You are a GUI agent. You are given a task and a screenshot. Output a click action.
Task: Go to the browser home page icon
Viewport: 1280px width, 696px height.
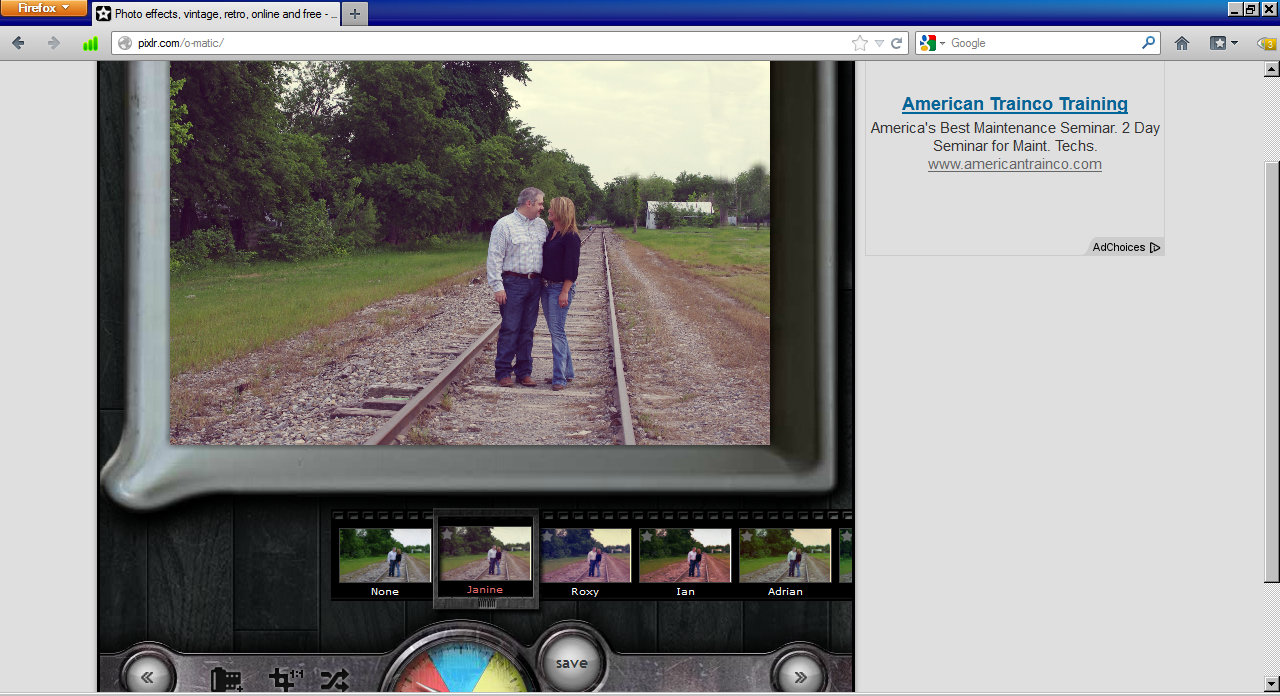point(1182,43)
